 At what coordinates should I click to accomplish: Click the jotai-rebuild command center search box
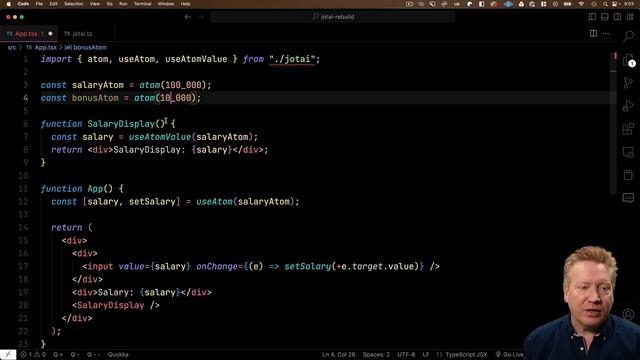pyautogui.click(x=332, y=17)
